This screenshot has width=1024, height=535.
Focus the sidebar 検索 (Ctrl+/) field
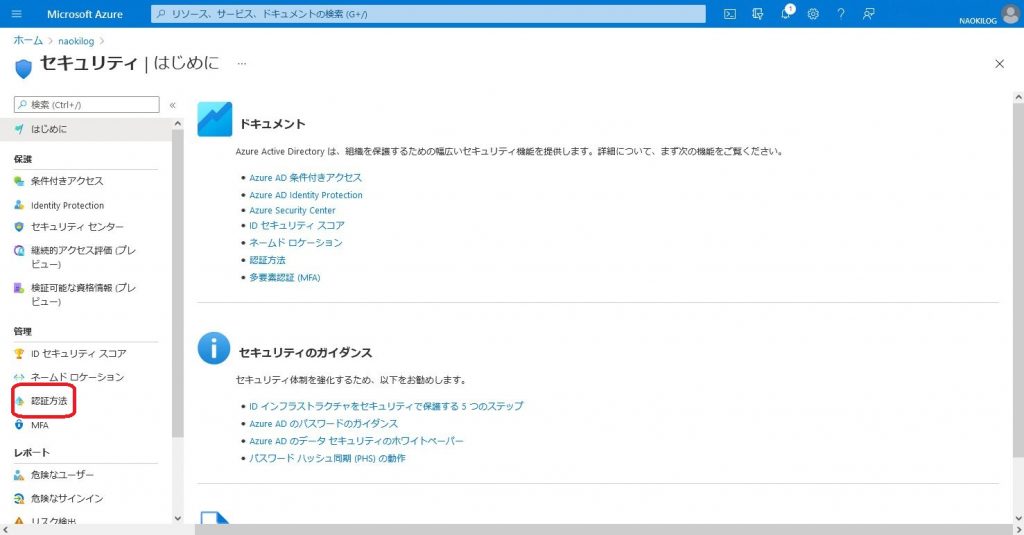[86, 105]
